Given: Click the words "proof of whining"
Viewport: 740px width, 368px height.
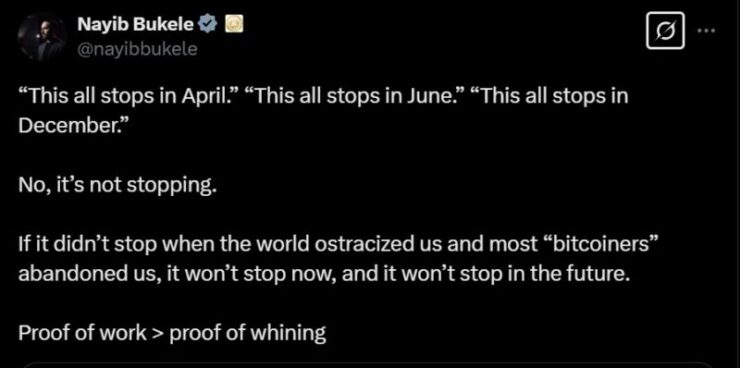Looking at the screenshot, I should pos(248,333).
